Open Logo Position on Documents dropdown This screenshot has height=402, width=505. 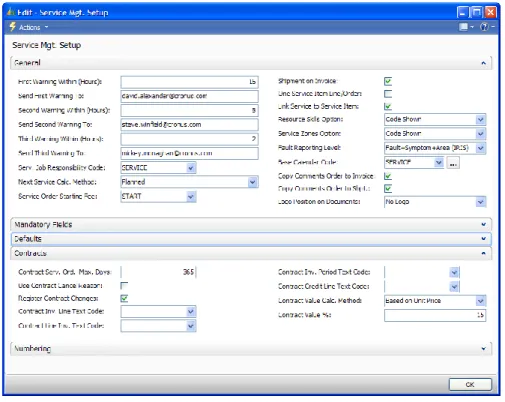(480, 202)
